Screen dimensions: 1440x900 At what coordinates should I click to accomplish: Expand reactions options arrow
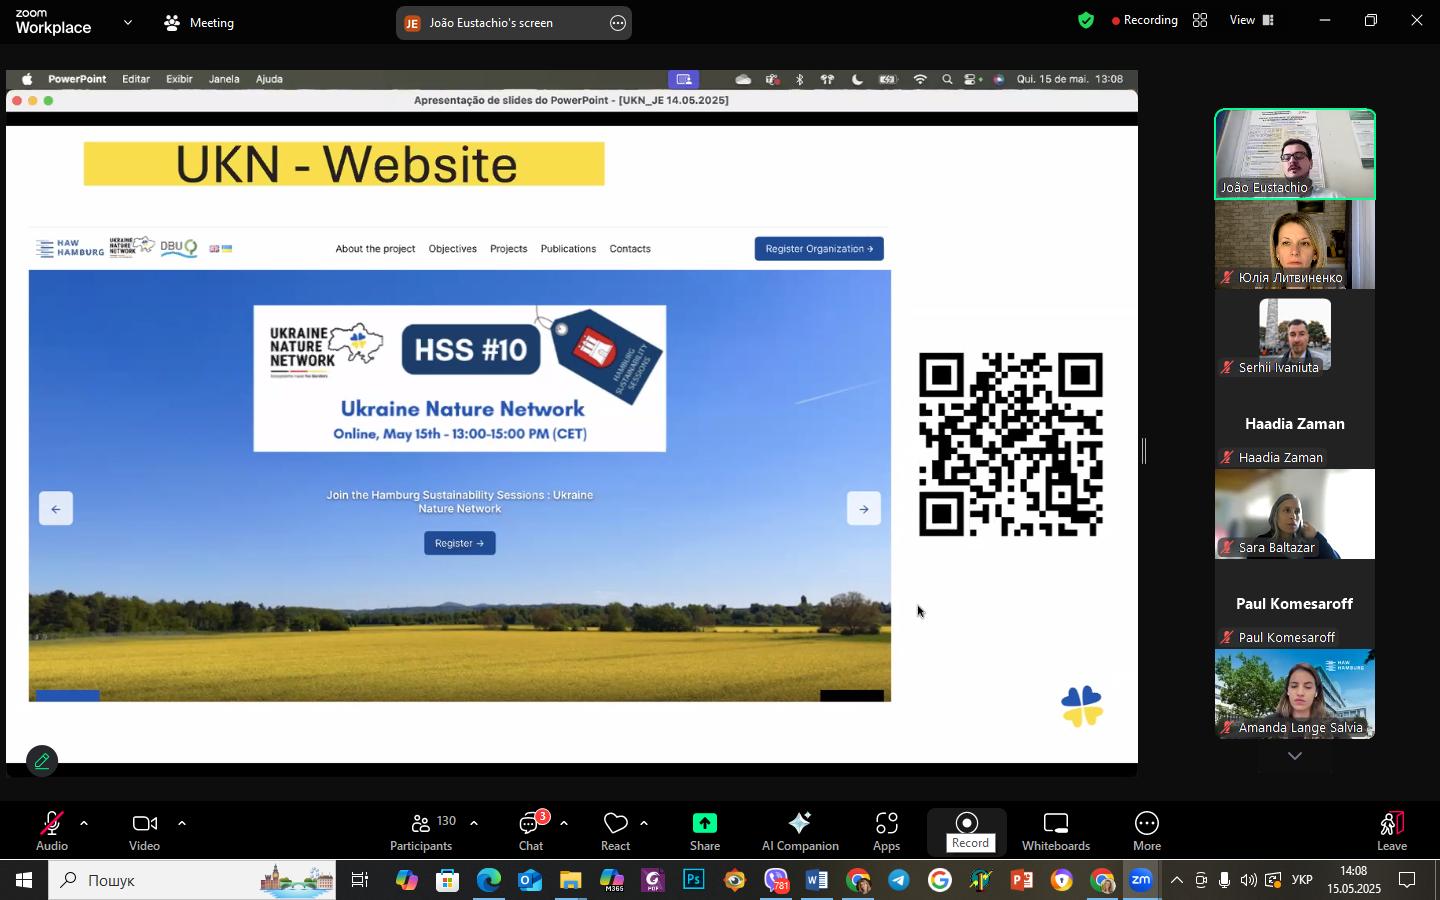pos(644,824)
